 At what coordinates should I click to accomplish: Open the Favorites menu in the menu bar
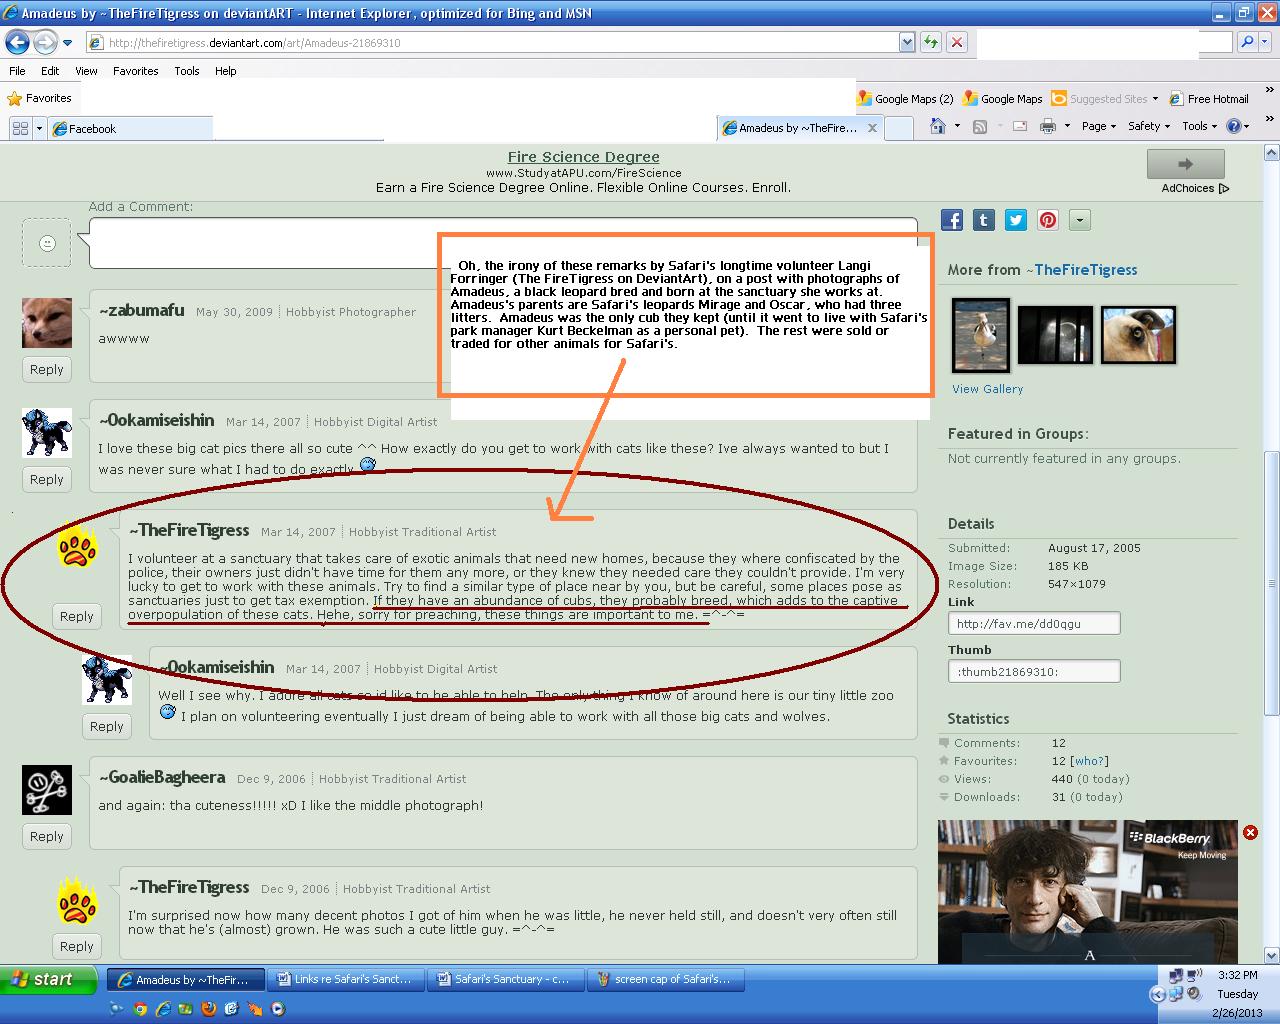point(135,71)
